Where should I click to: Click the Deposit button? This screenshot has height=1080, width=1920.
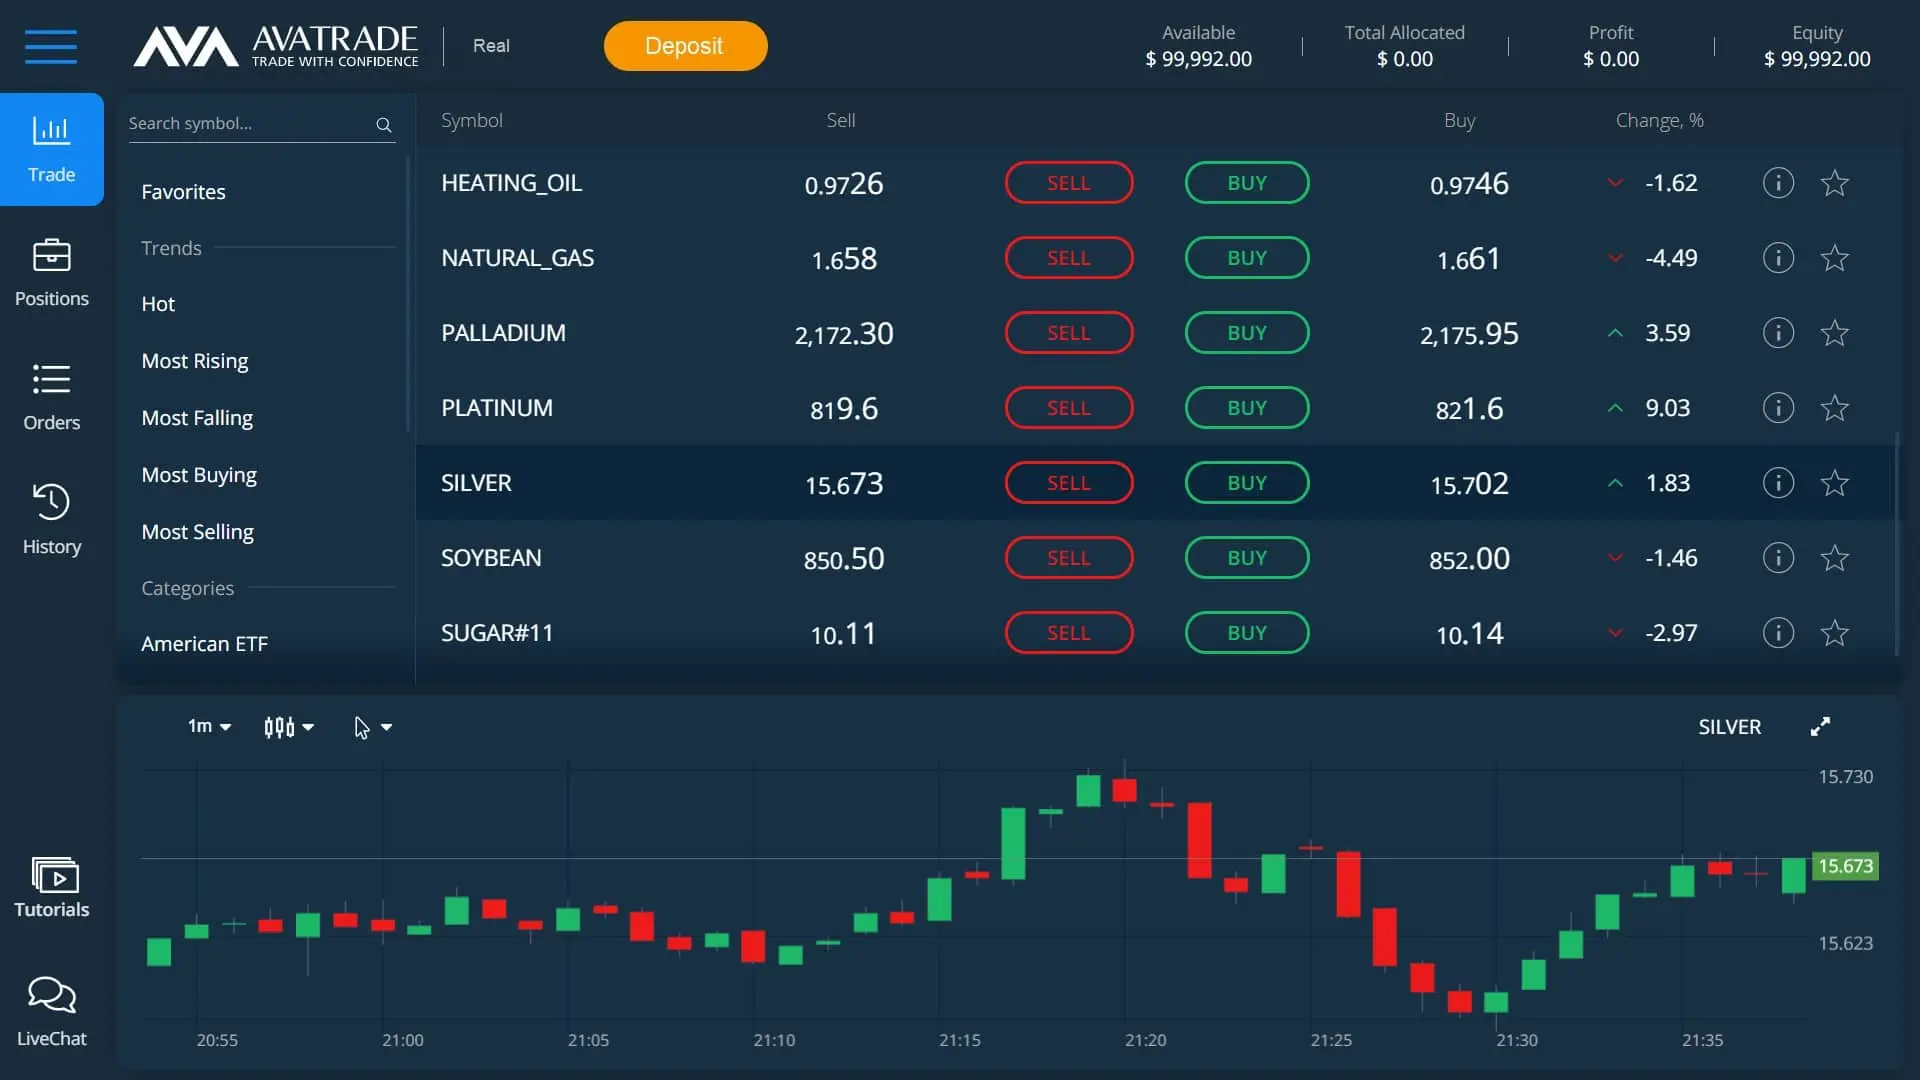pos(684,45)
